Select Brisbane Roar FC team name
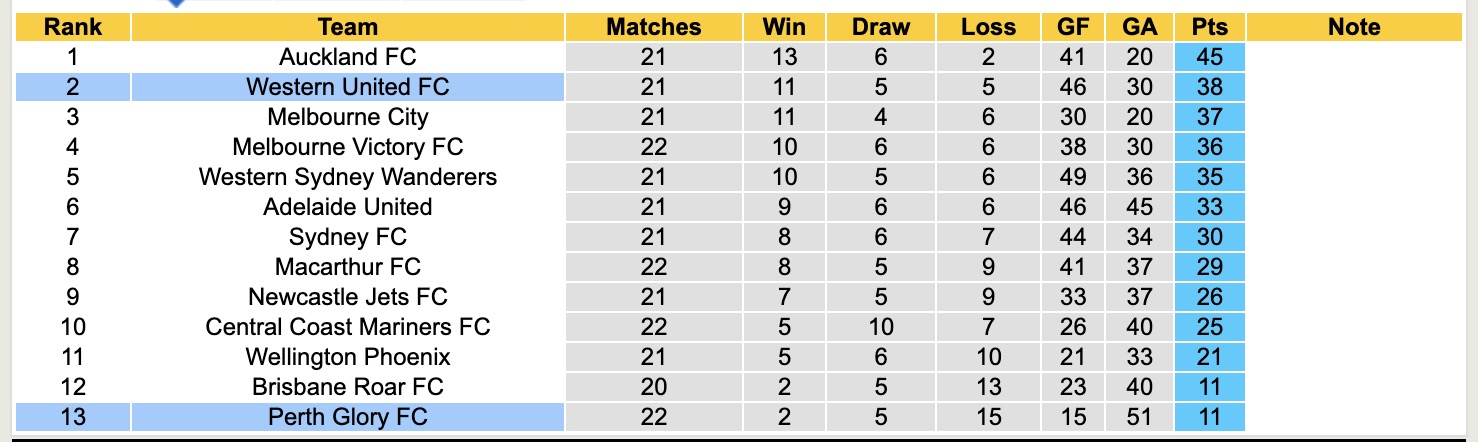 (348, 387)
